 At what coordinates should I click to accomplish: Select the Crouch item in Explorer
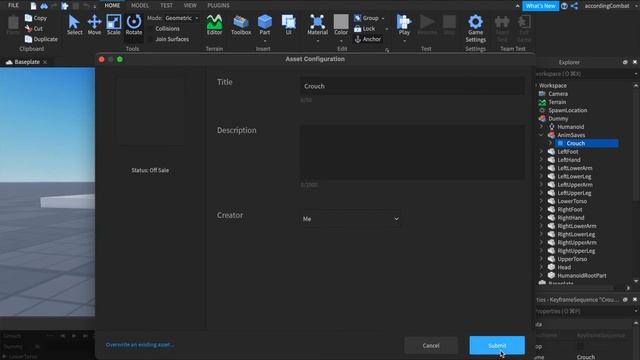(x=587, y=143)
